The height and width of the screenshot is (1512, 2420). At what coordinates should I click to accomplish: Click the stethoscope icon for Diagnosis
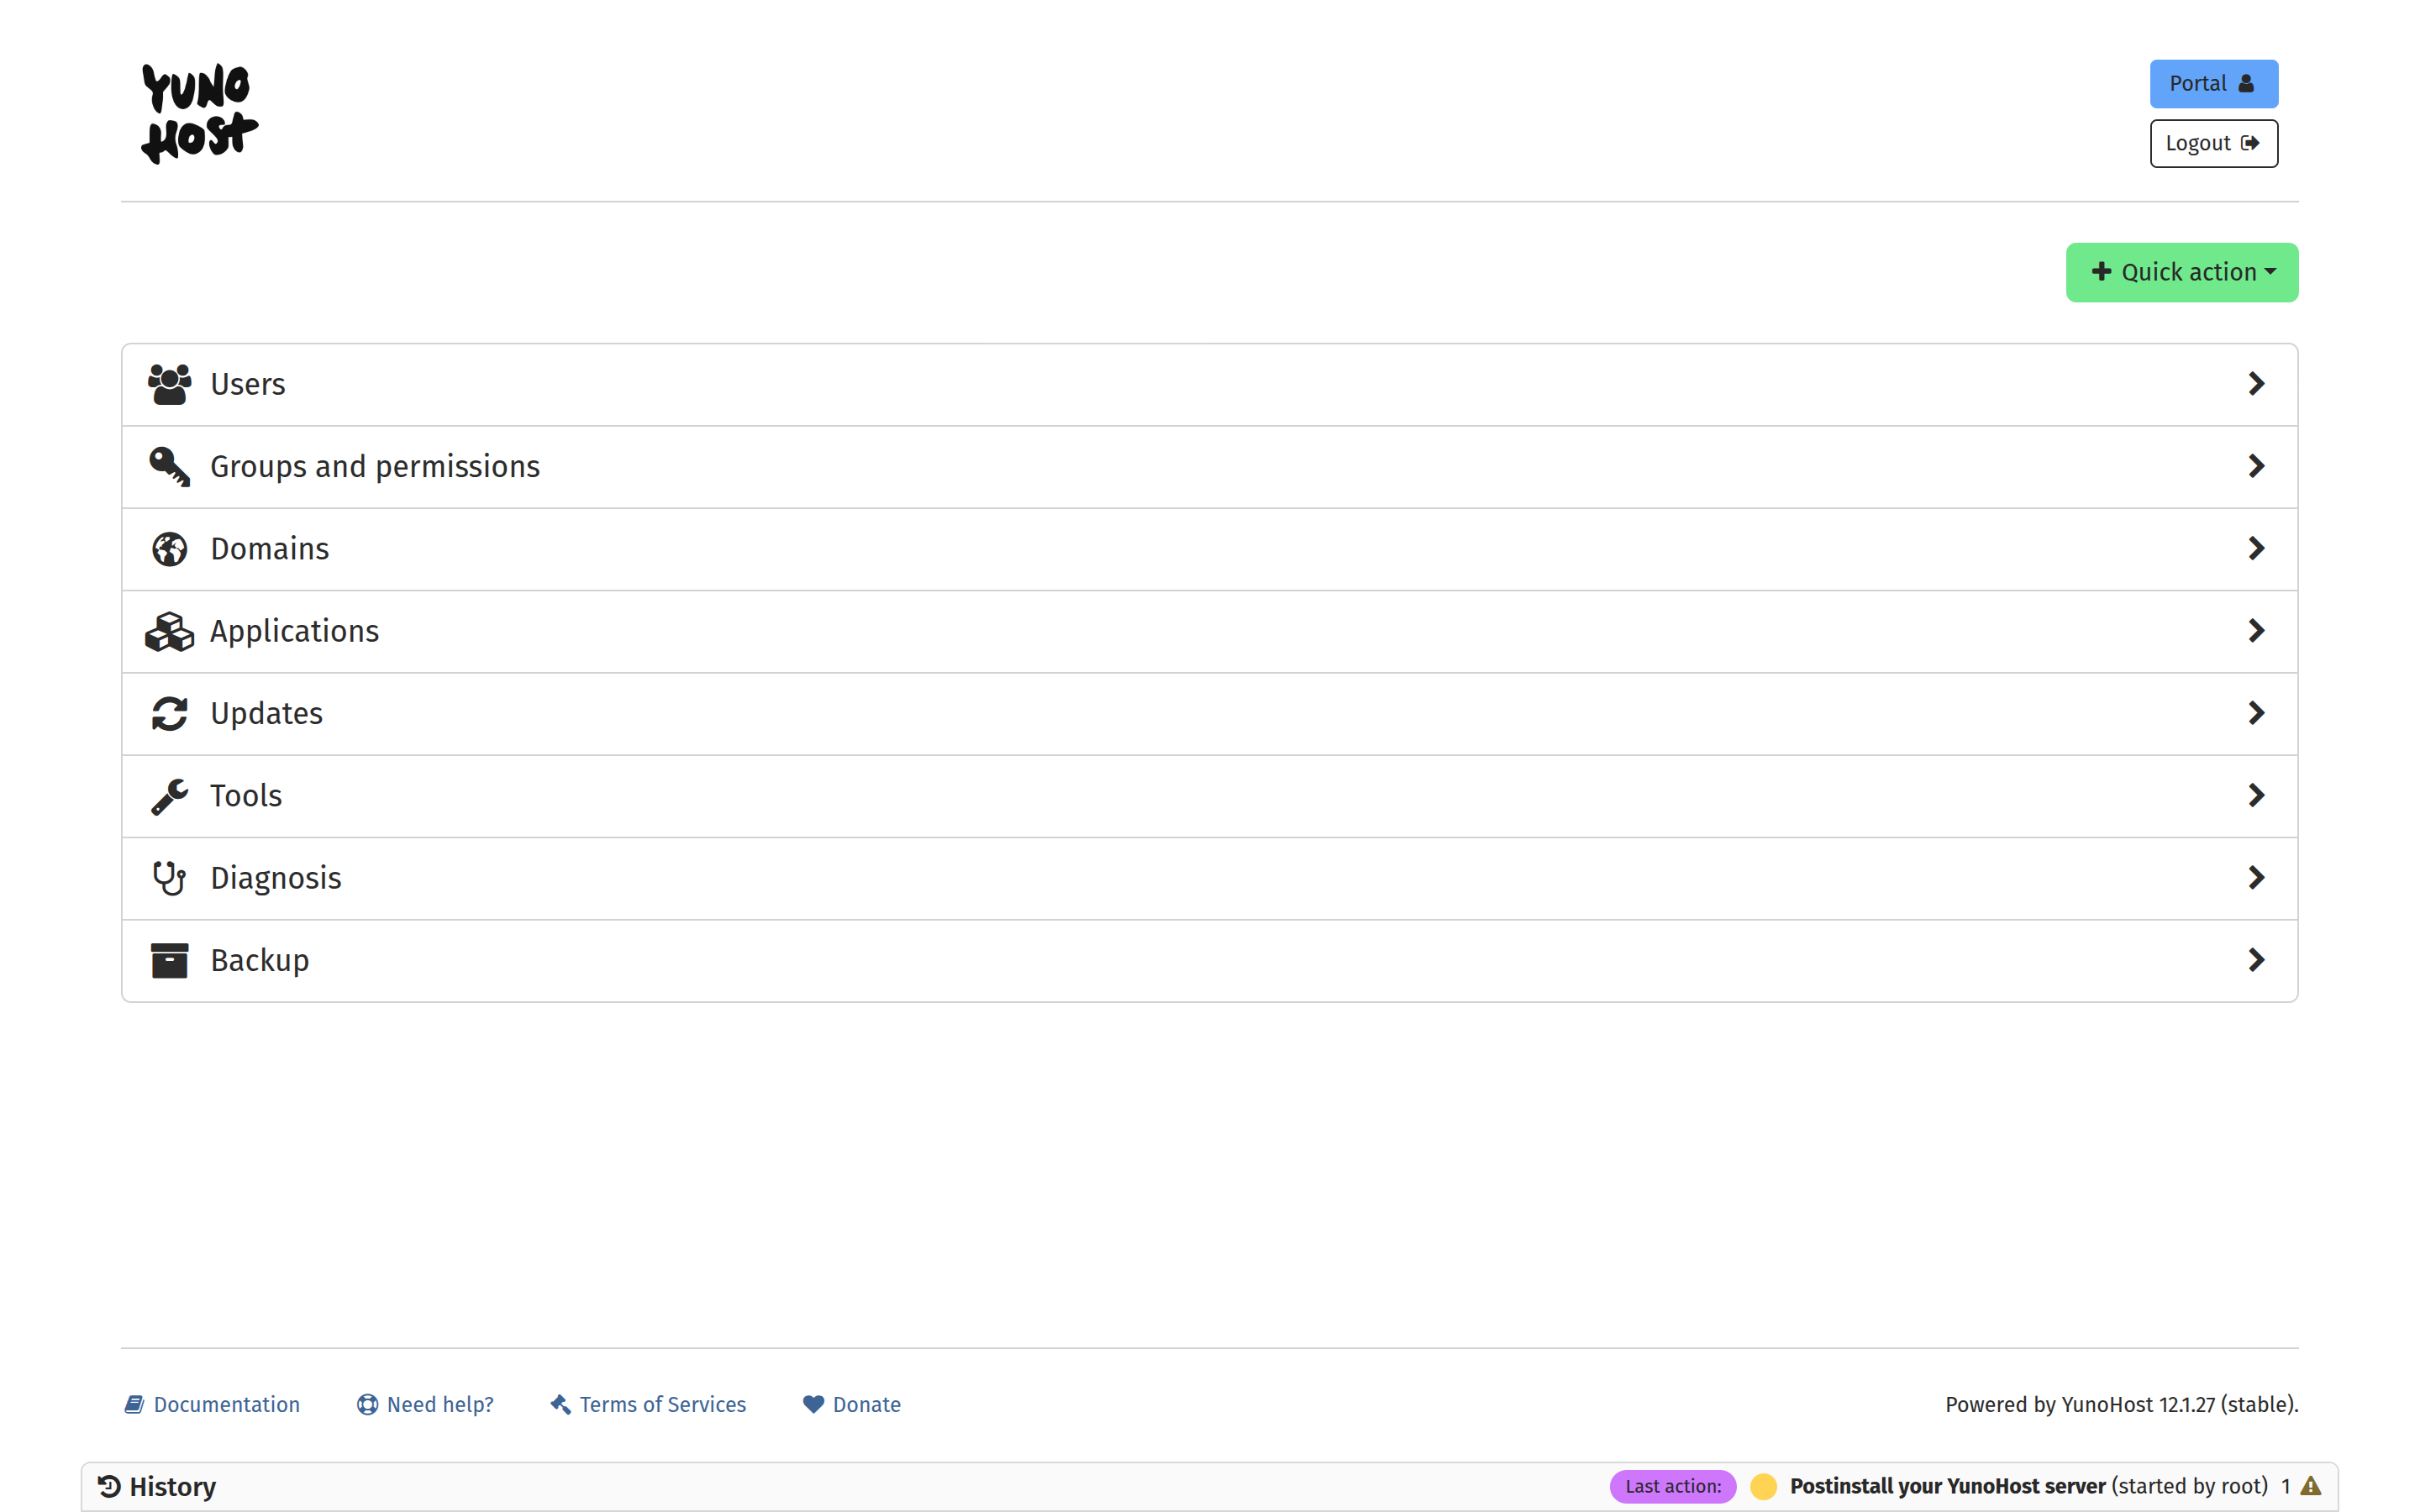coord(169,878)
